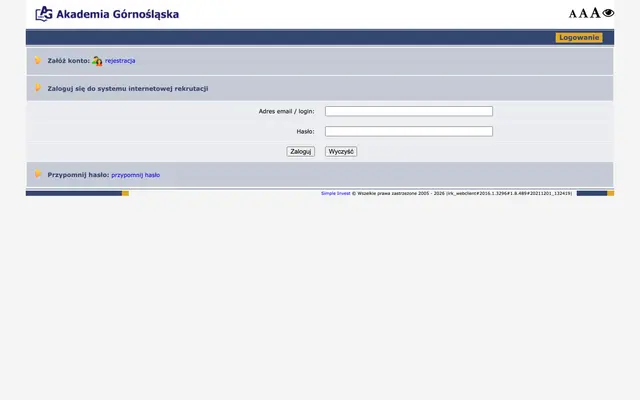Select the smallest font size A
Screen dimensions: 640x400
pos(573,14)
